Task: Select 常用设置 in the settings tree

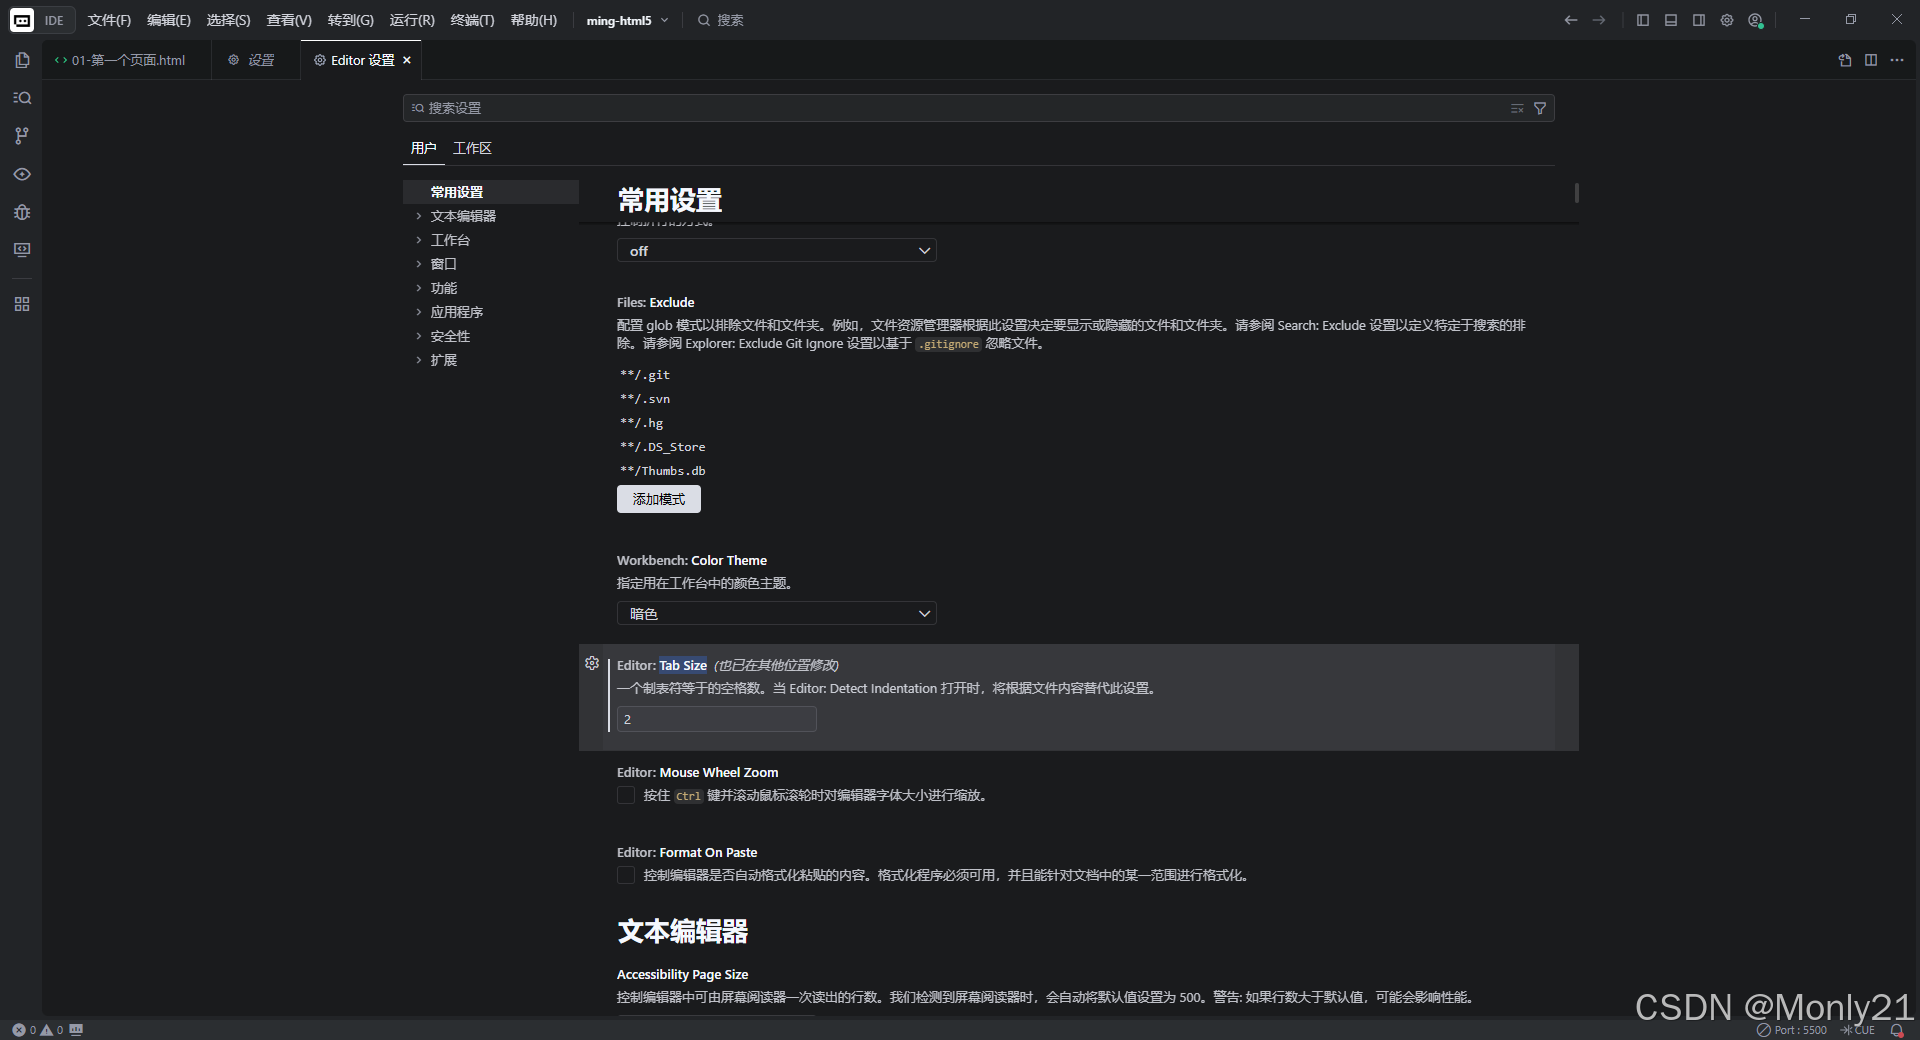Action: click(491, 192)
